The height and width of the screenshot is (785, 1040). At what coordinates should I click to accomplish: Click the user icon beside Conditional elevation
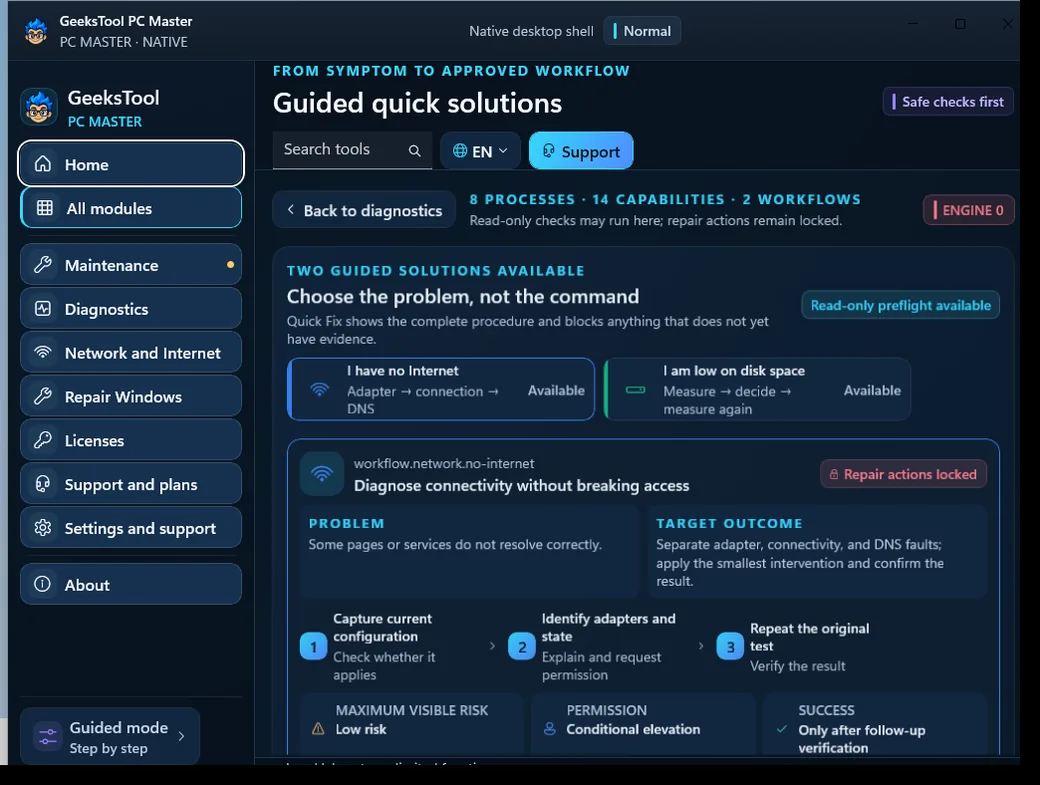click(550, 729)
